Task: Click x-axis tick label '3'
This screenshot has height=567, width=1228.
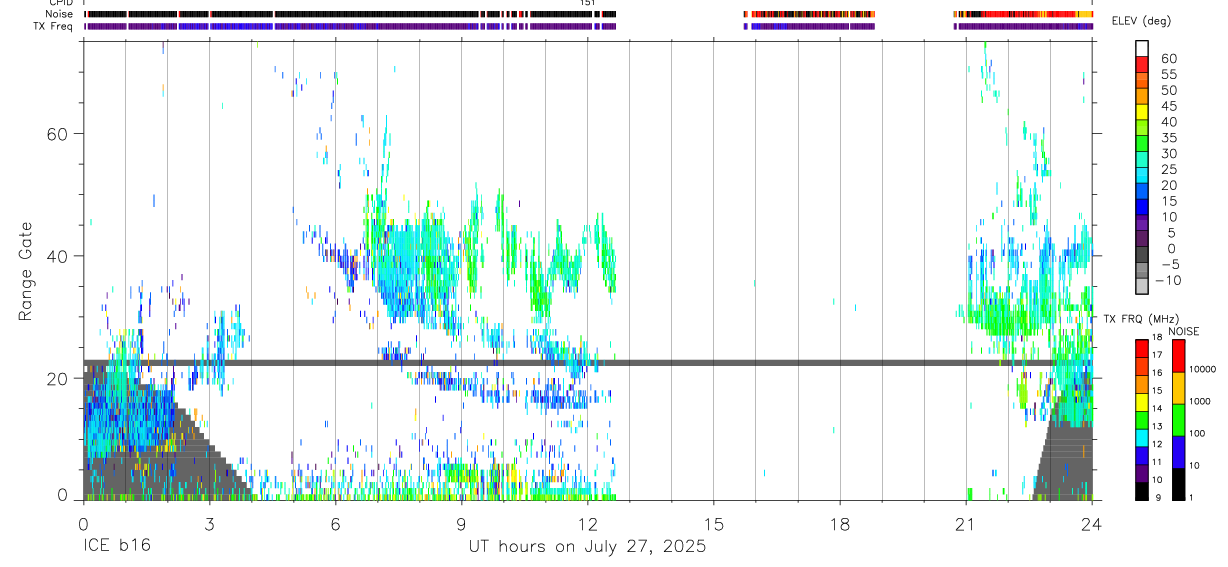Action: (x=209, y=524)
